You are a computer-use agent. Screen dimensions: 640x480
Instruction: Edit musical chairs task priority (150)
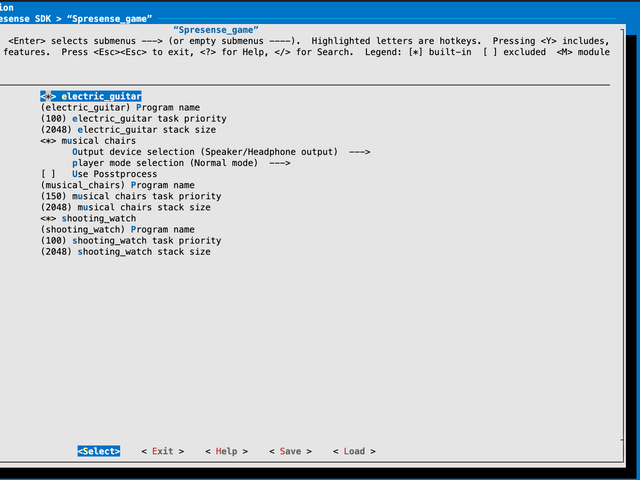point(131,196)
